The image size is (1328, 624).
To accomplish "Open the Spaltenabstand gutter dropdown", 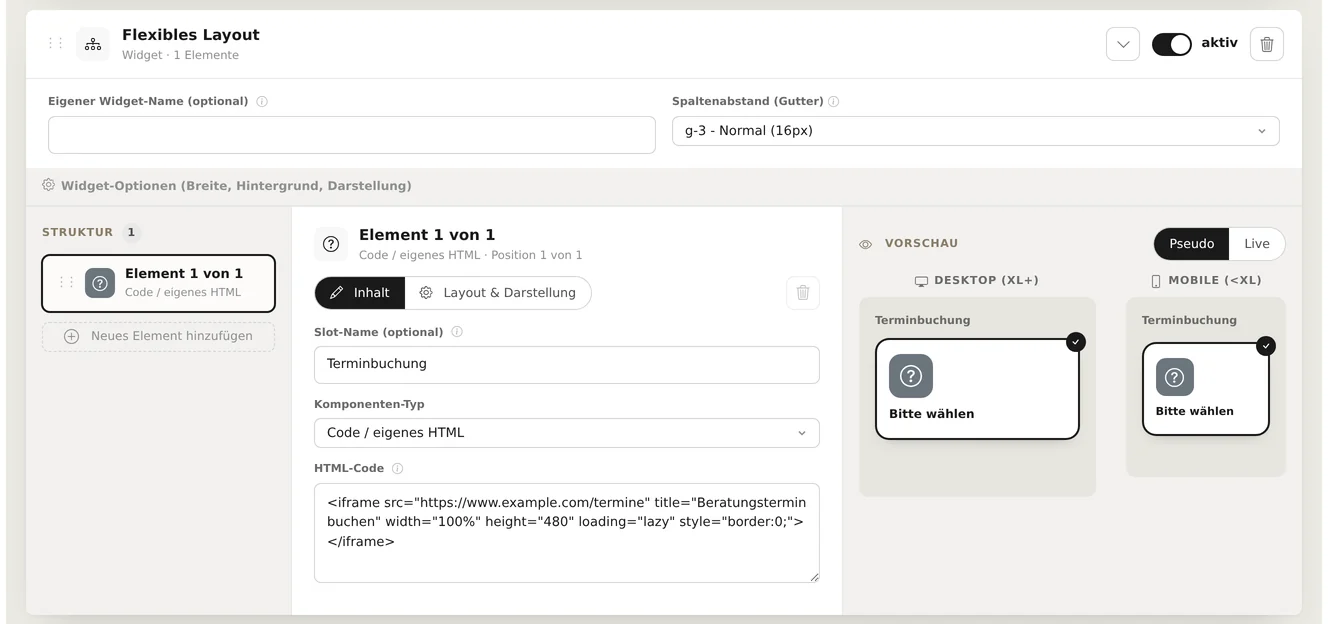I will 975,131.
